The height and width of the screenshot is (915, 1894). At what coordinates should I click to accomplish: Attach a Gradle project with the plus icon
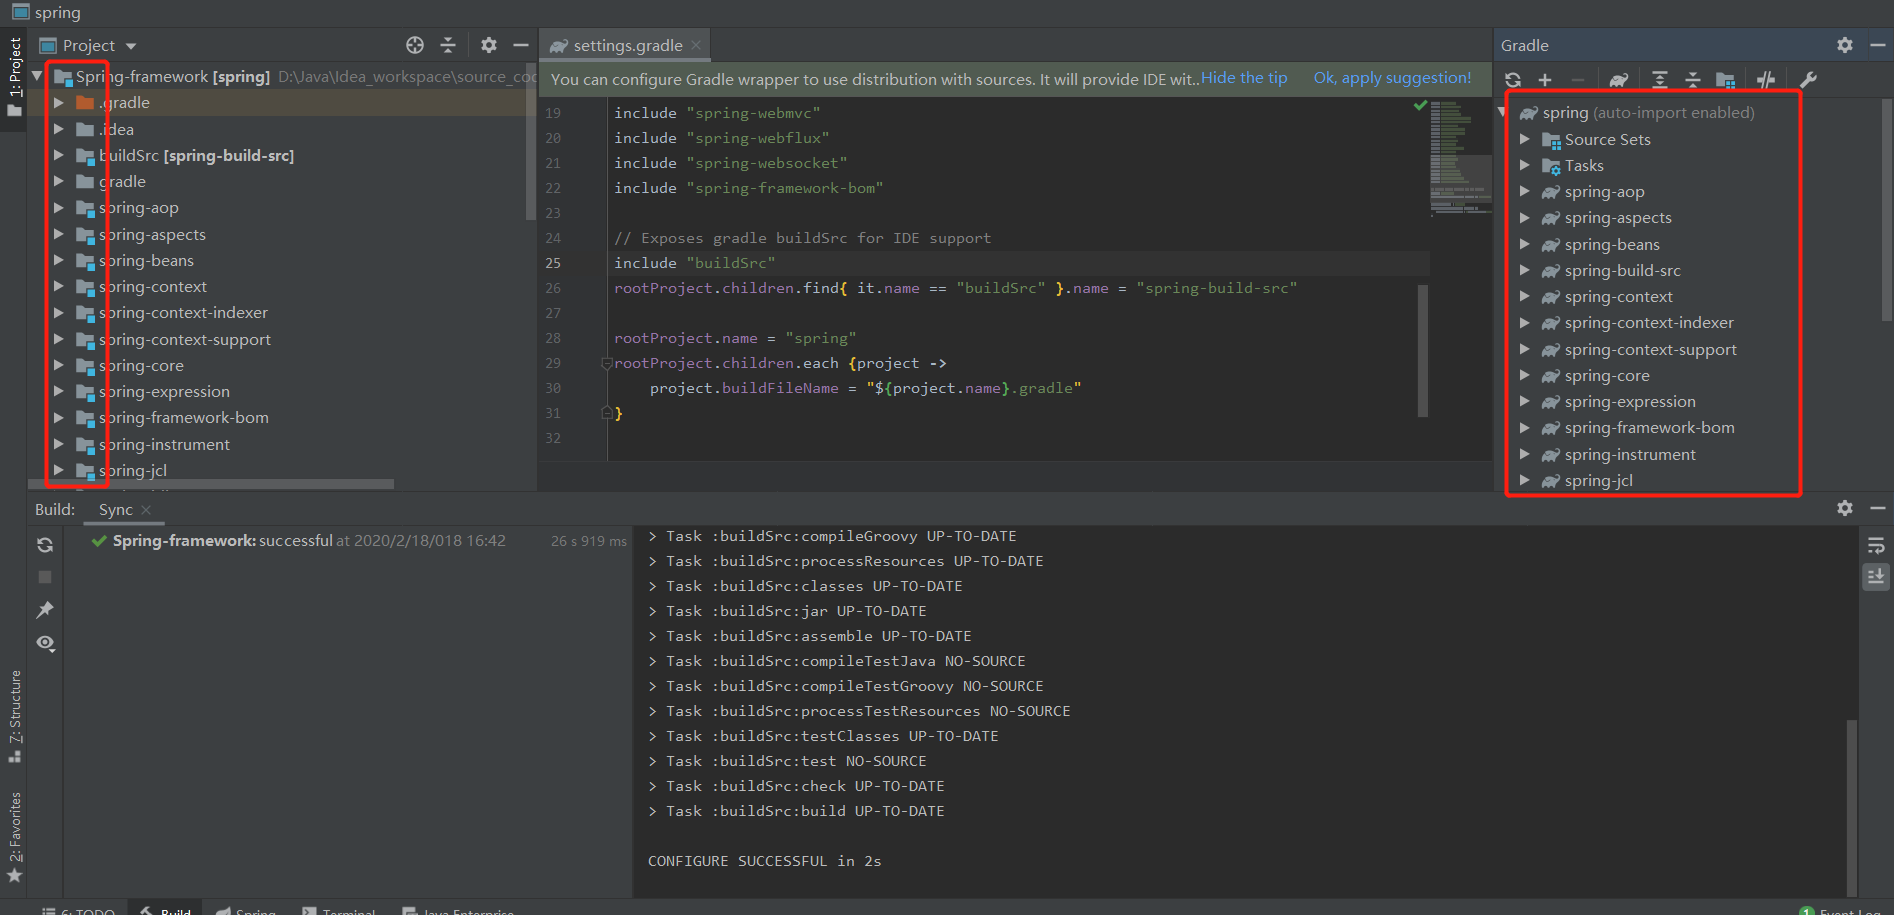click(1545, 80)
